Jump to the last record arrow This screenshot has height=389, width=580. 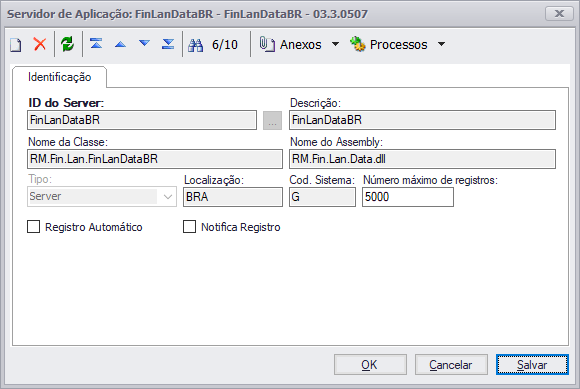[x=168, y=44]
